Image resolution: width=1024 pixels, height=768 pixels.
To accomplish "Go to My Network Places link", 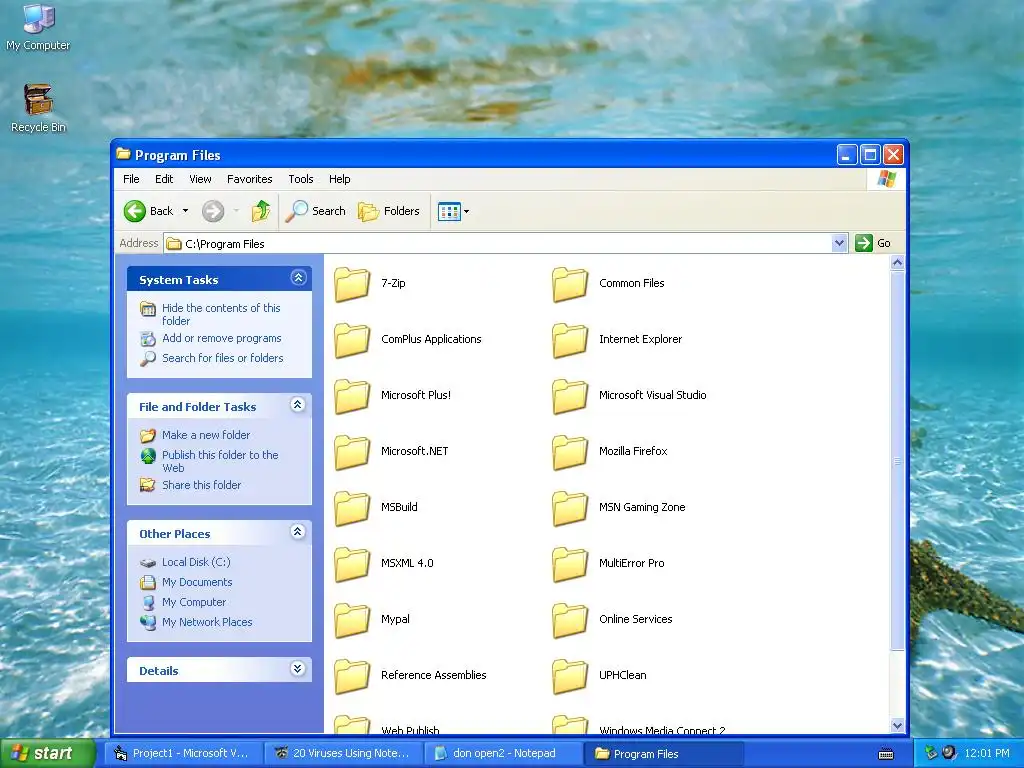I will [x=207, y=622].
